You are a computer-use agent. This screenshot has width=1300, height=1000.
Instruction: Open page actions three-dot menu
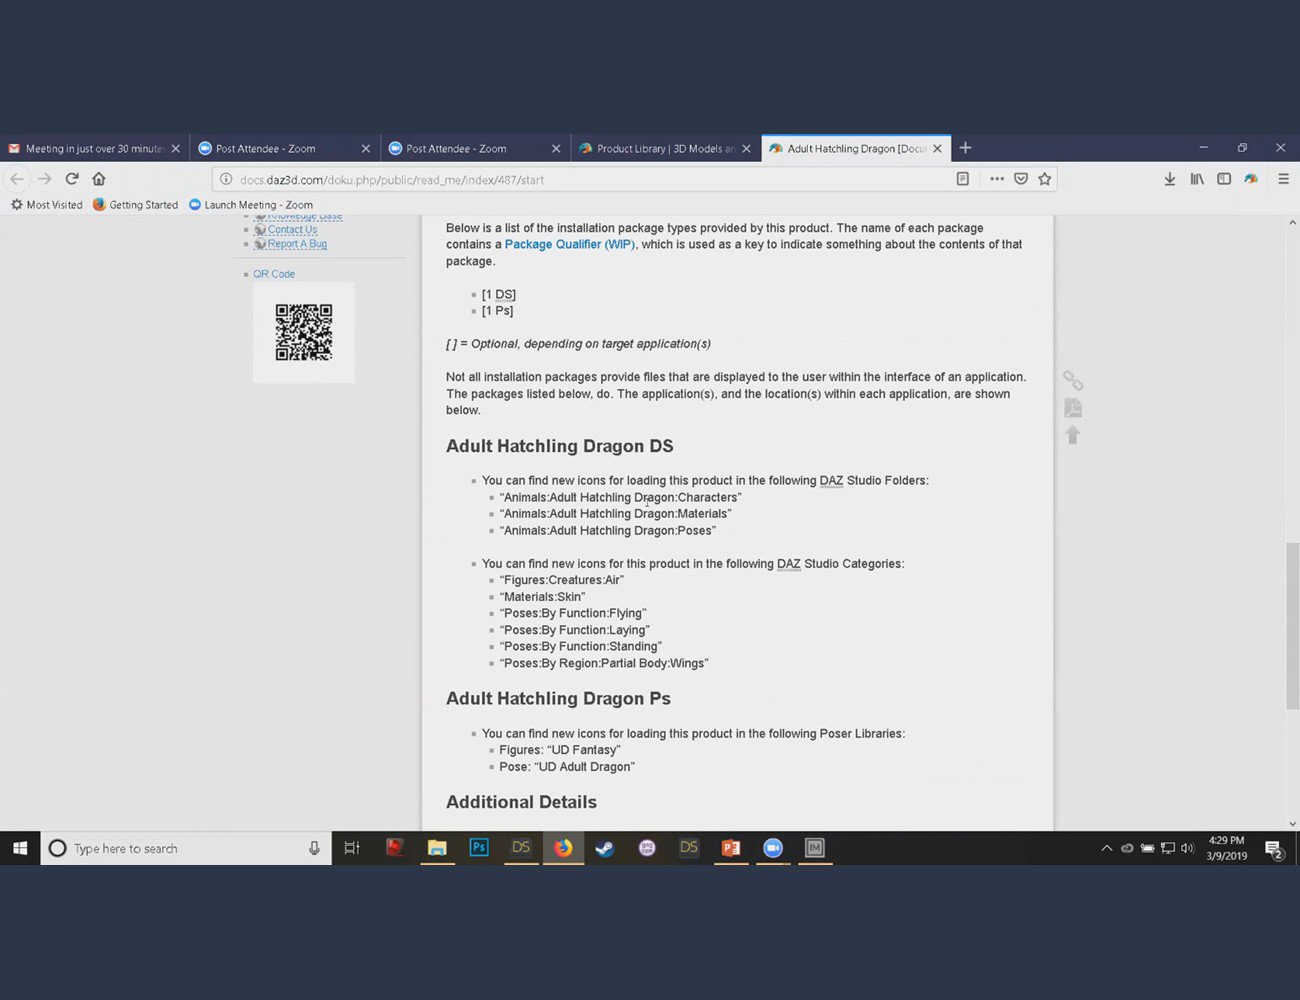[997, 179]
